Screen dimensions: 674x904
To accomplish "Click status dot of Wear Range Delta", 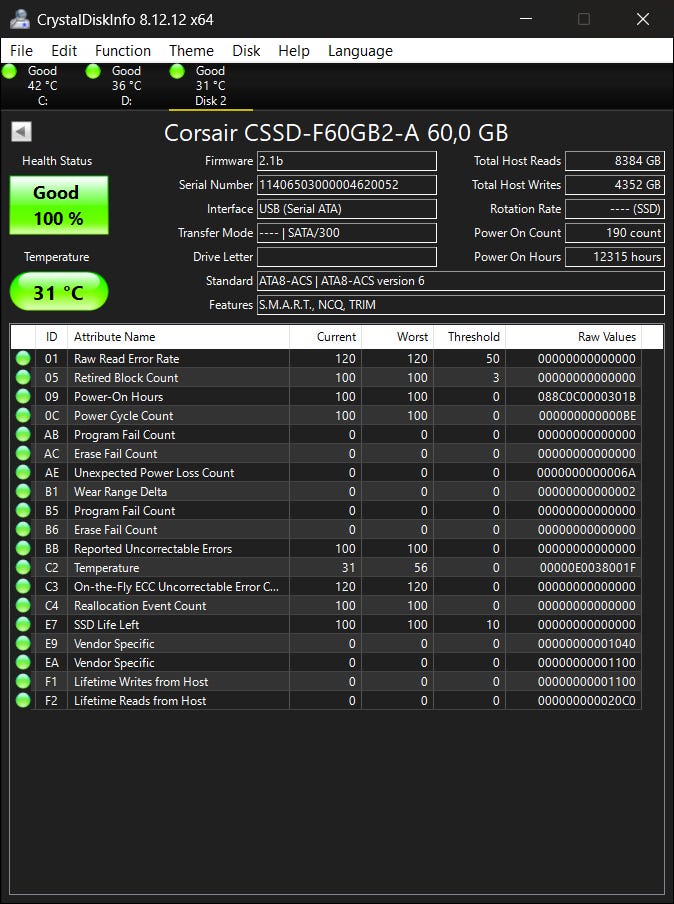I will coord(23,492).
